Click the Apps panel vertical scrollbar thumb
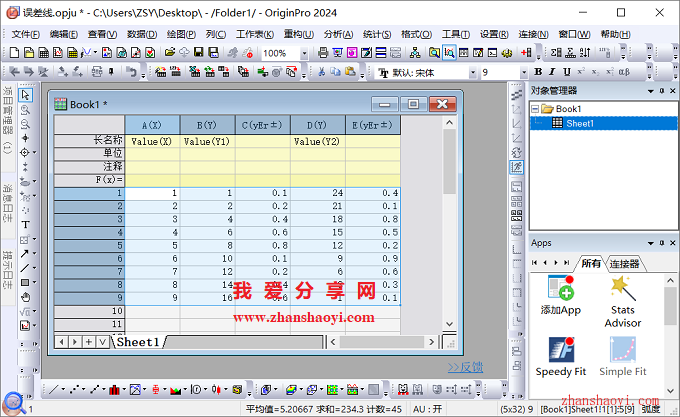The image size is (680, 417). point(670,305)
